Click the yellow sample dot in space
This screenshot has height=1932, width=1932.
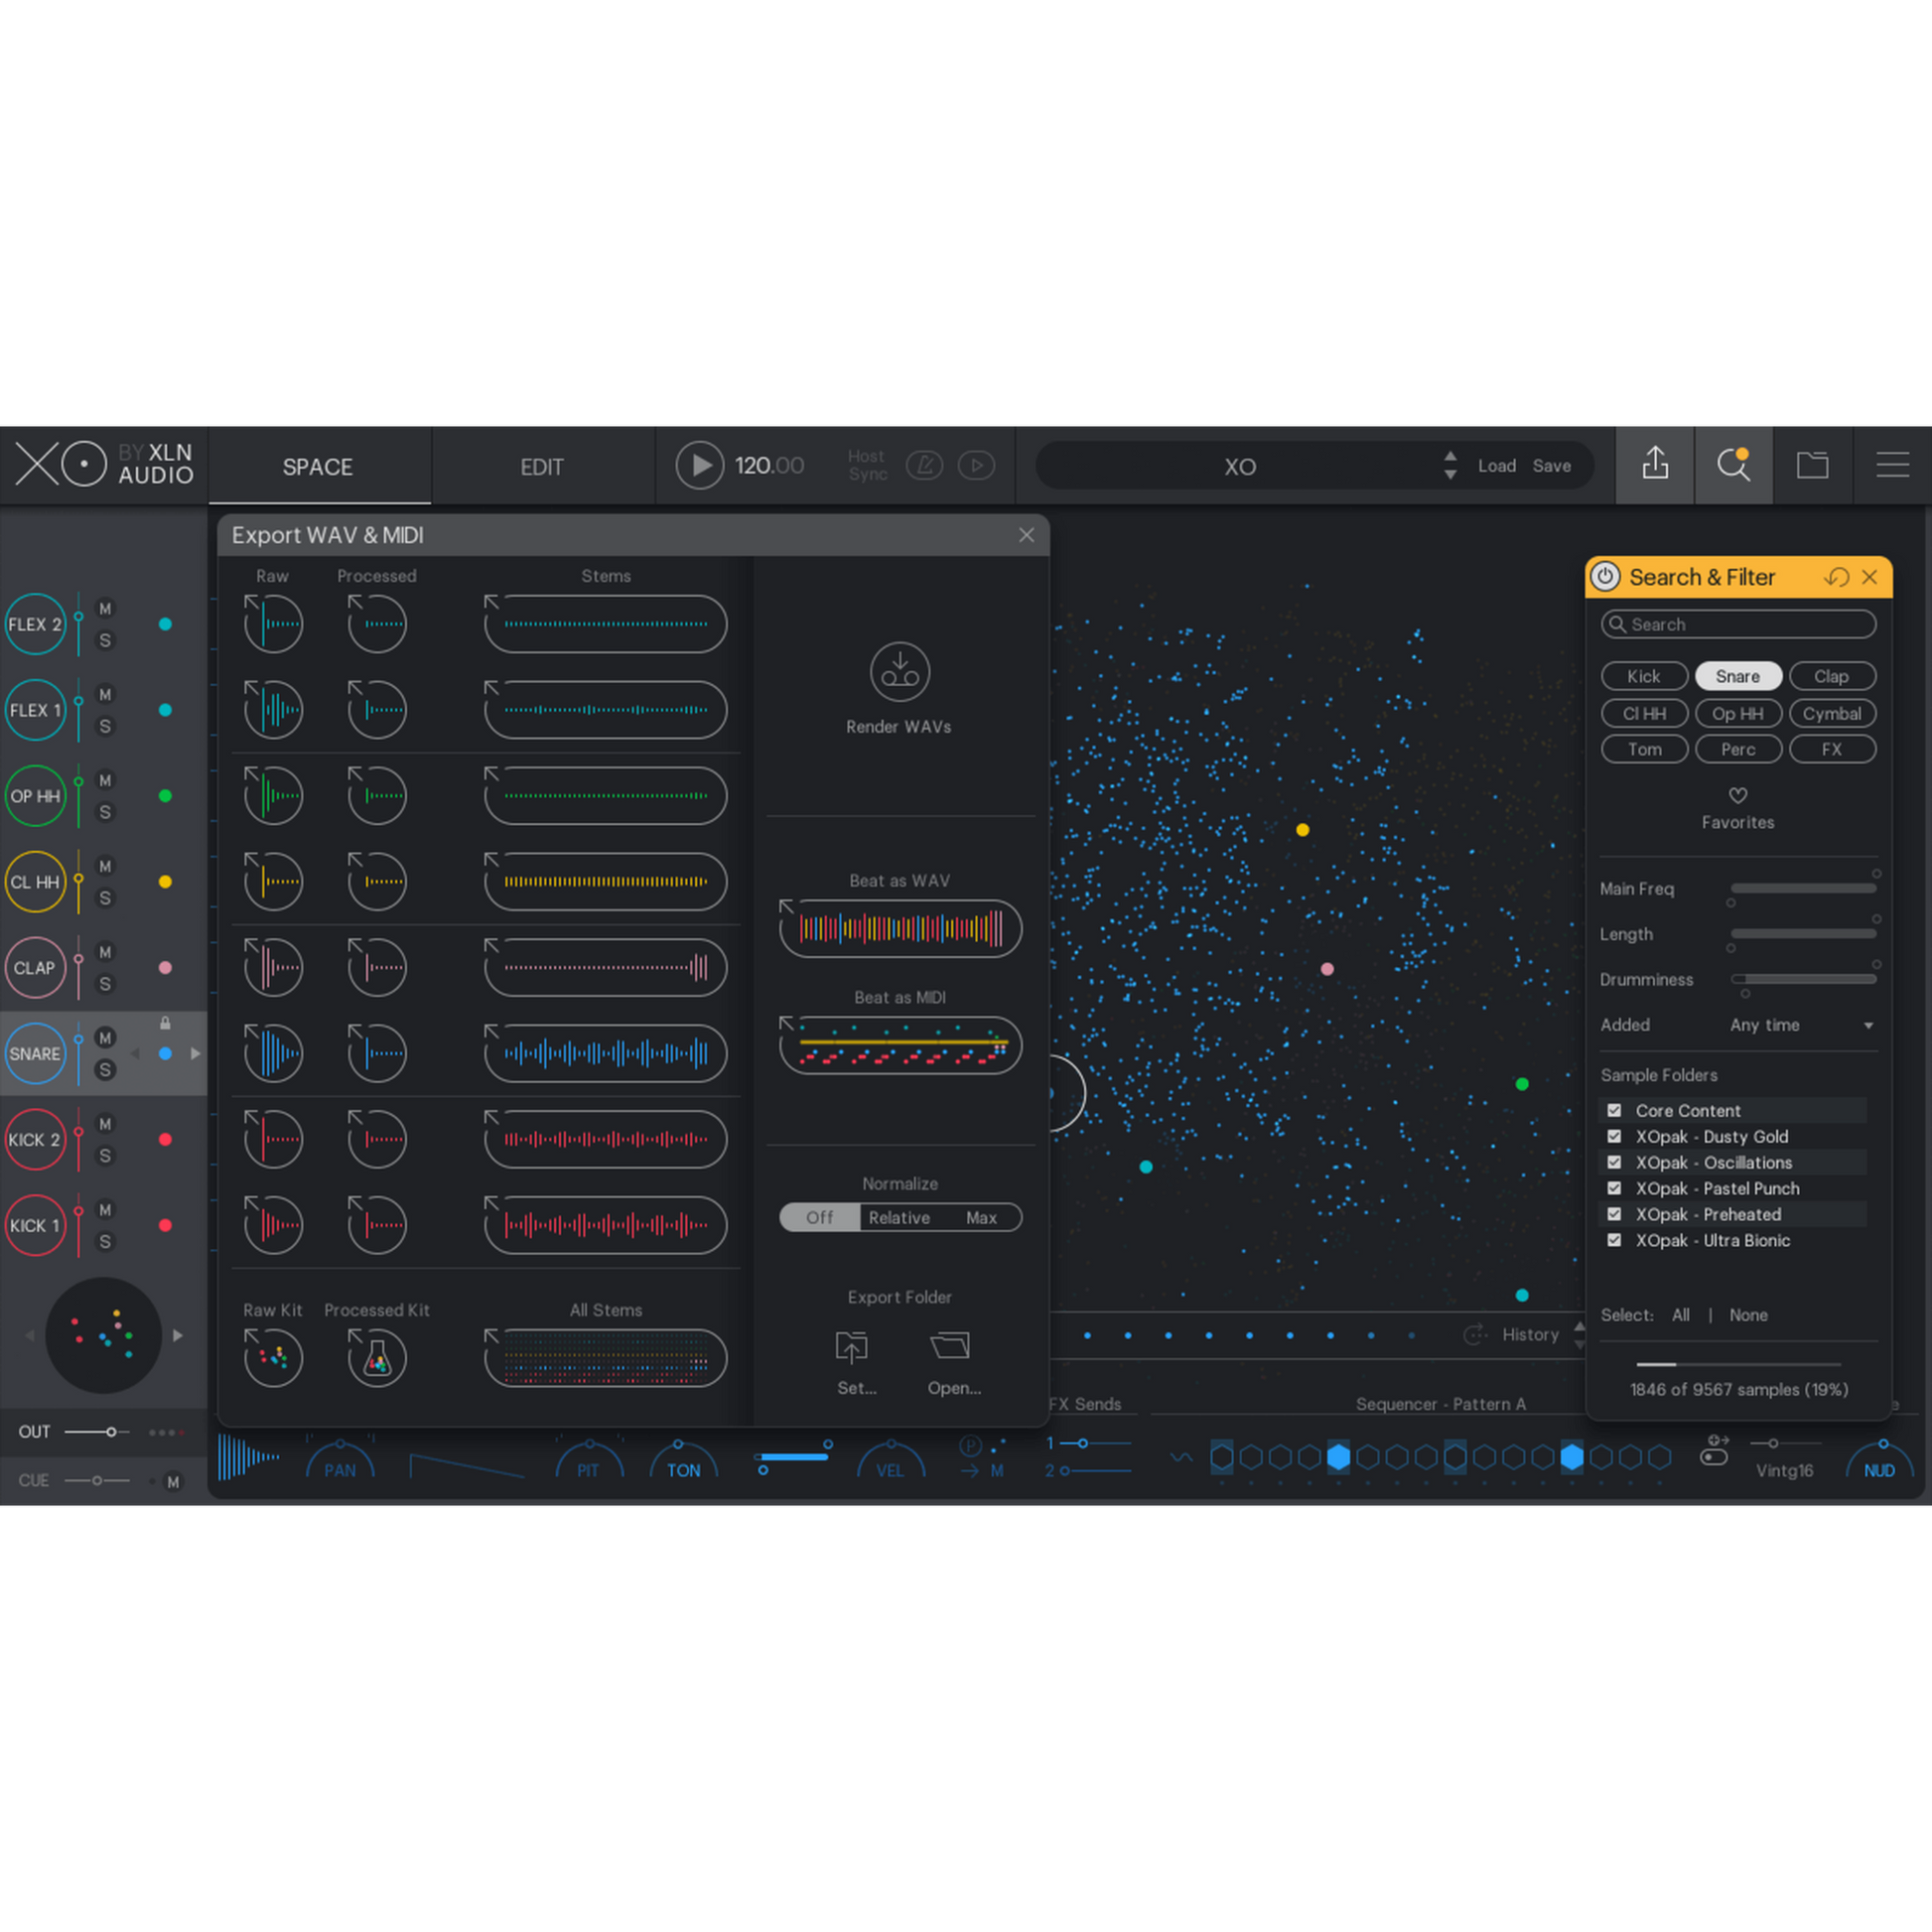[1302, 829]
